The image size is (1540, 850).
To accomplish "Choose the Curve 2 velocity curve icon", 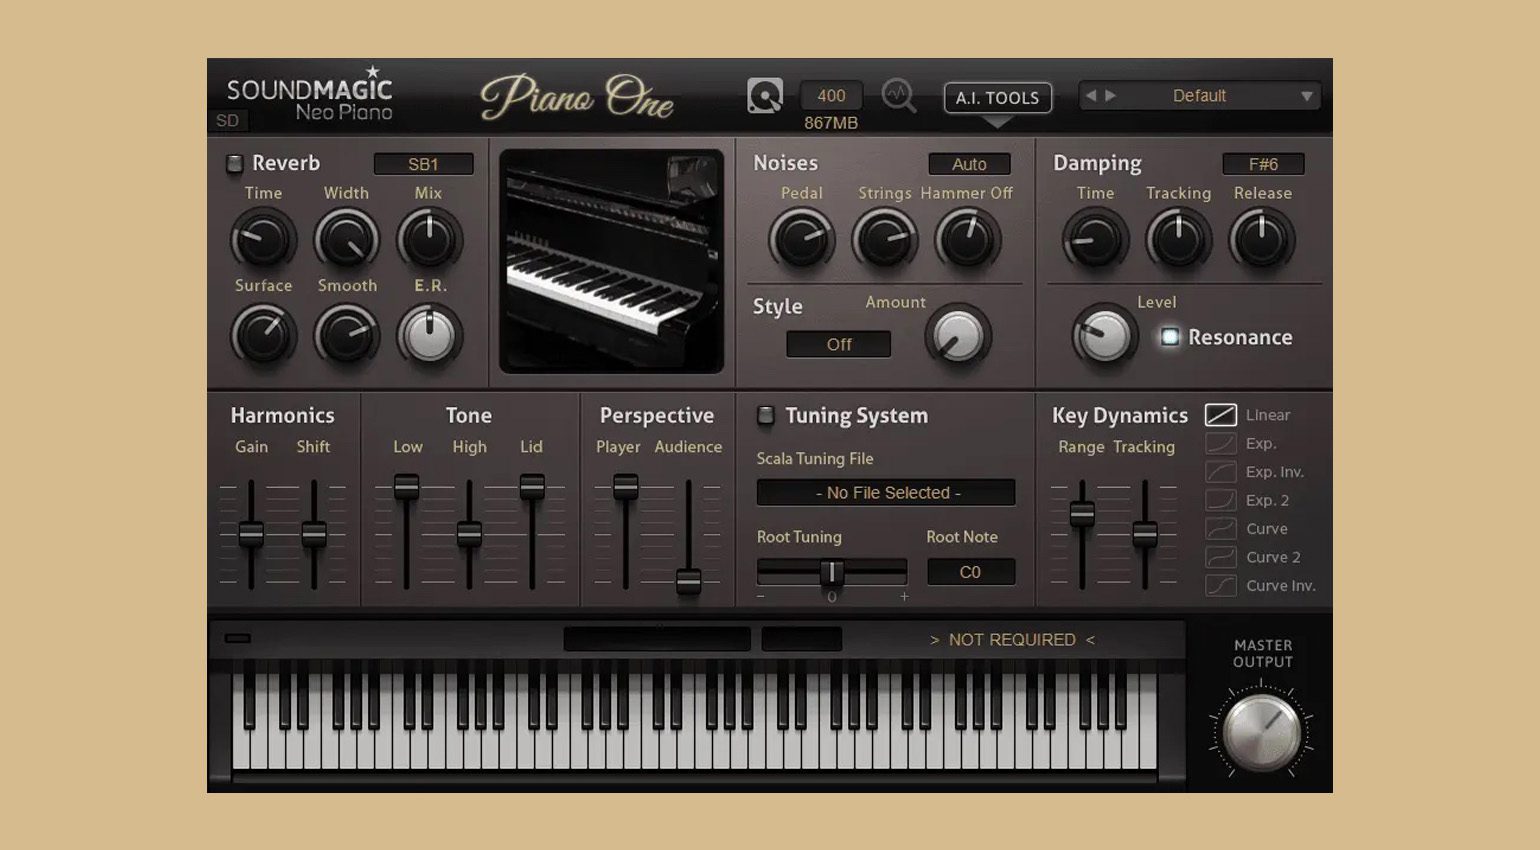I will [1220, 557].
